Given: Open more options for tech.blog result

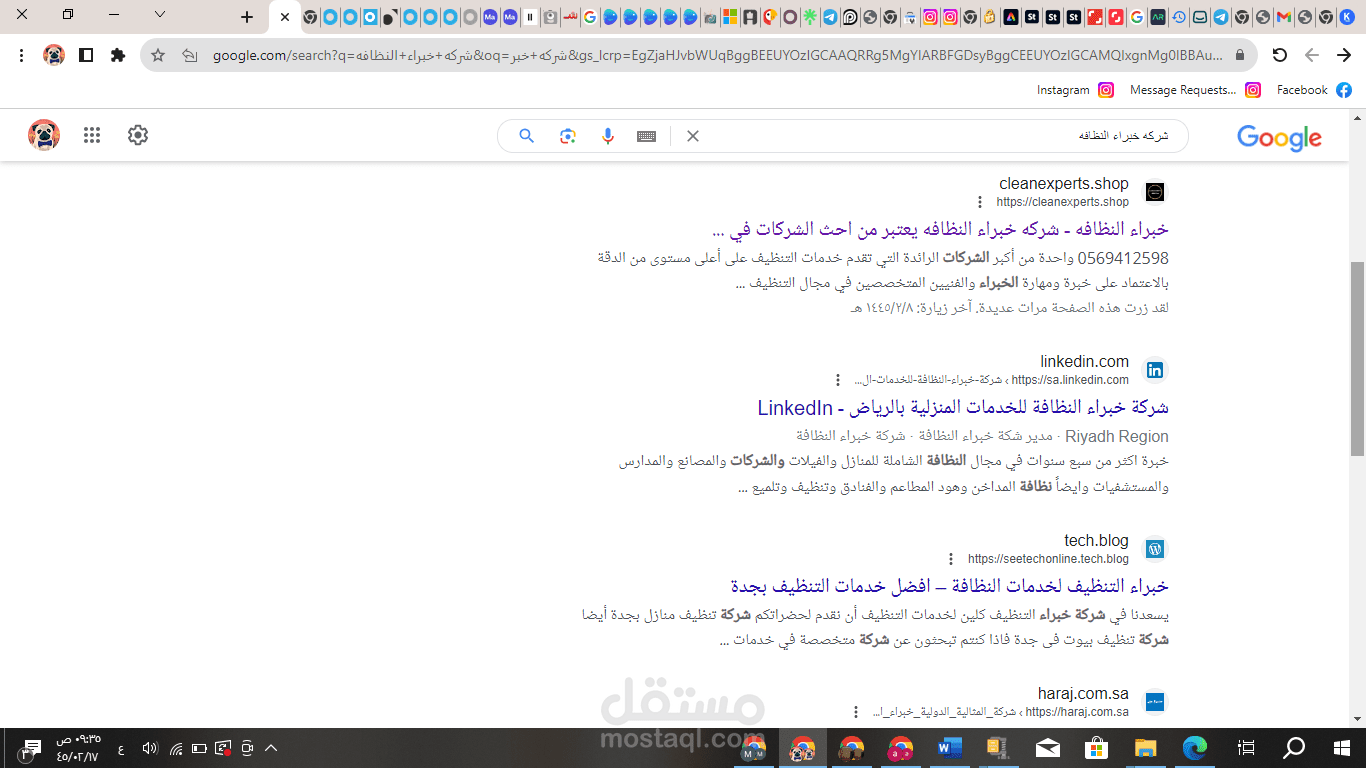Looking at the screenshot, I should (x=952, y=559).
